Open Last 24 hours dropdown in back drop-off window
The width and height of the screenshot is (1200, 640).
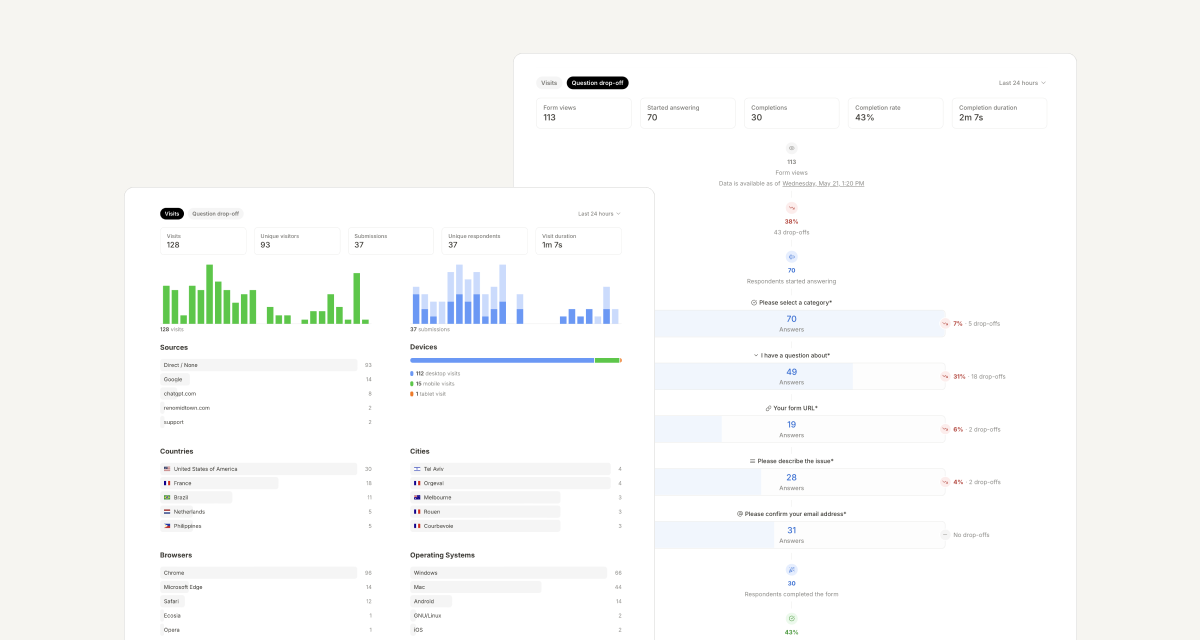pyautogui.click(x=1022, y=83)
